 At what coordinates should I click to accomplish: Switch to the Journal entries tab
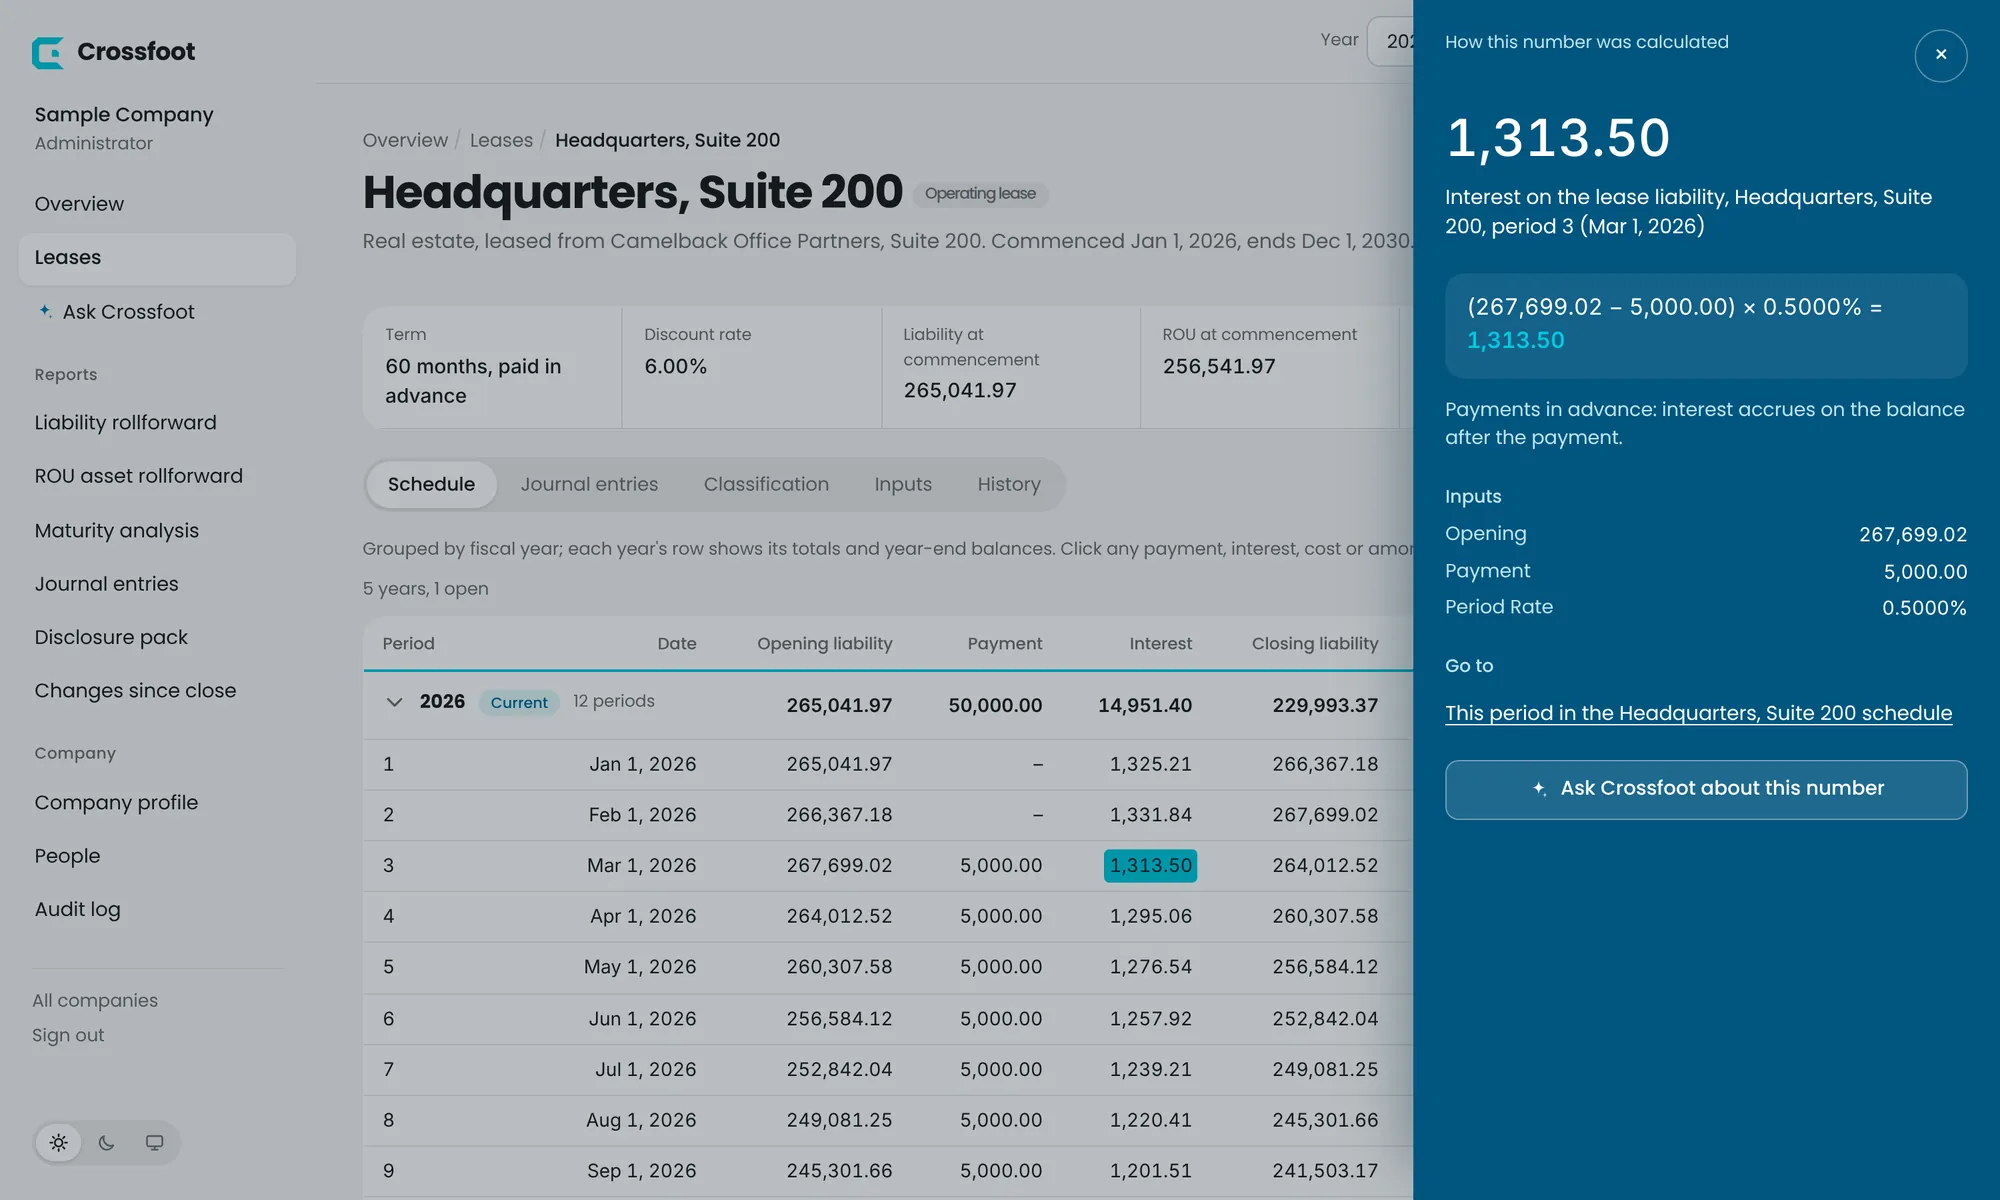[x=589, y=484]
